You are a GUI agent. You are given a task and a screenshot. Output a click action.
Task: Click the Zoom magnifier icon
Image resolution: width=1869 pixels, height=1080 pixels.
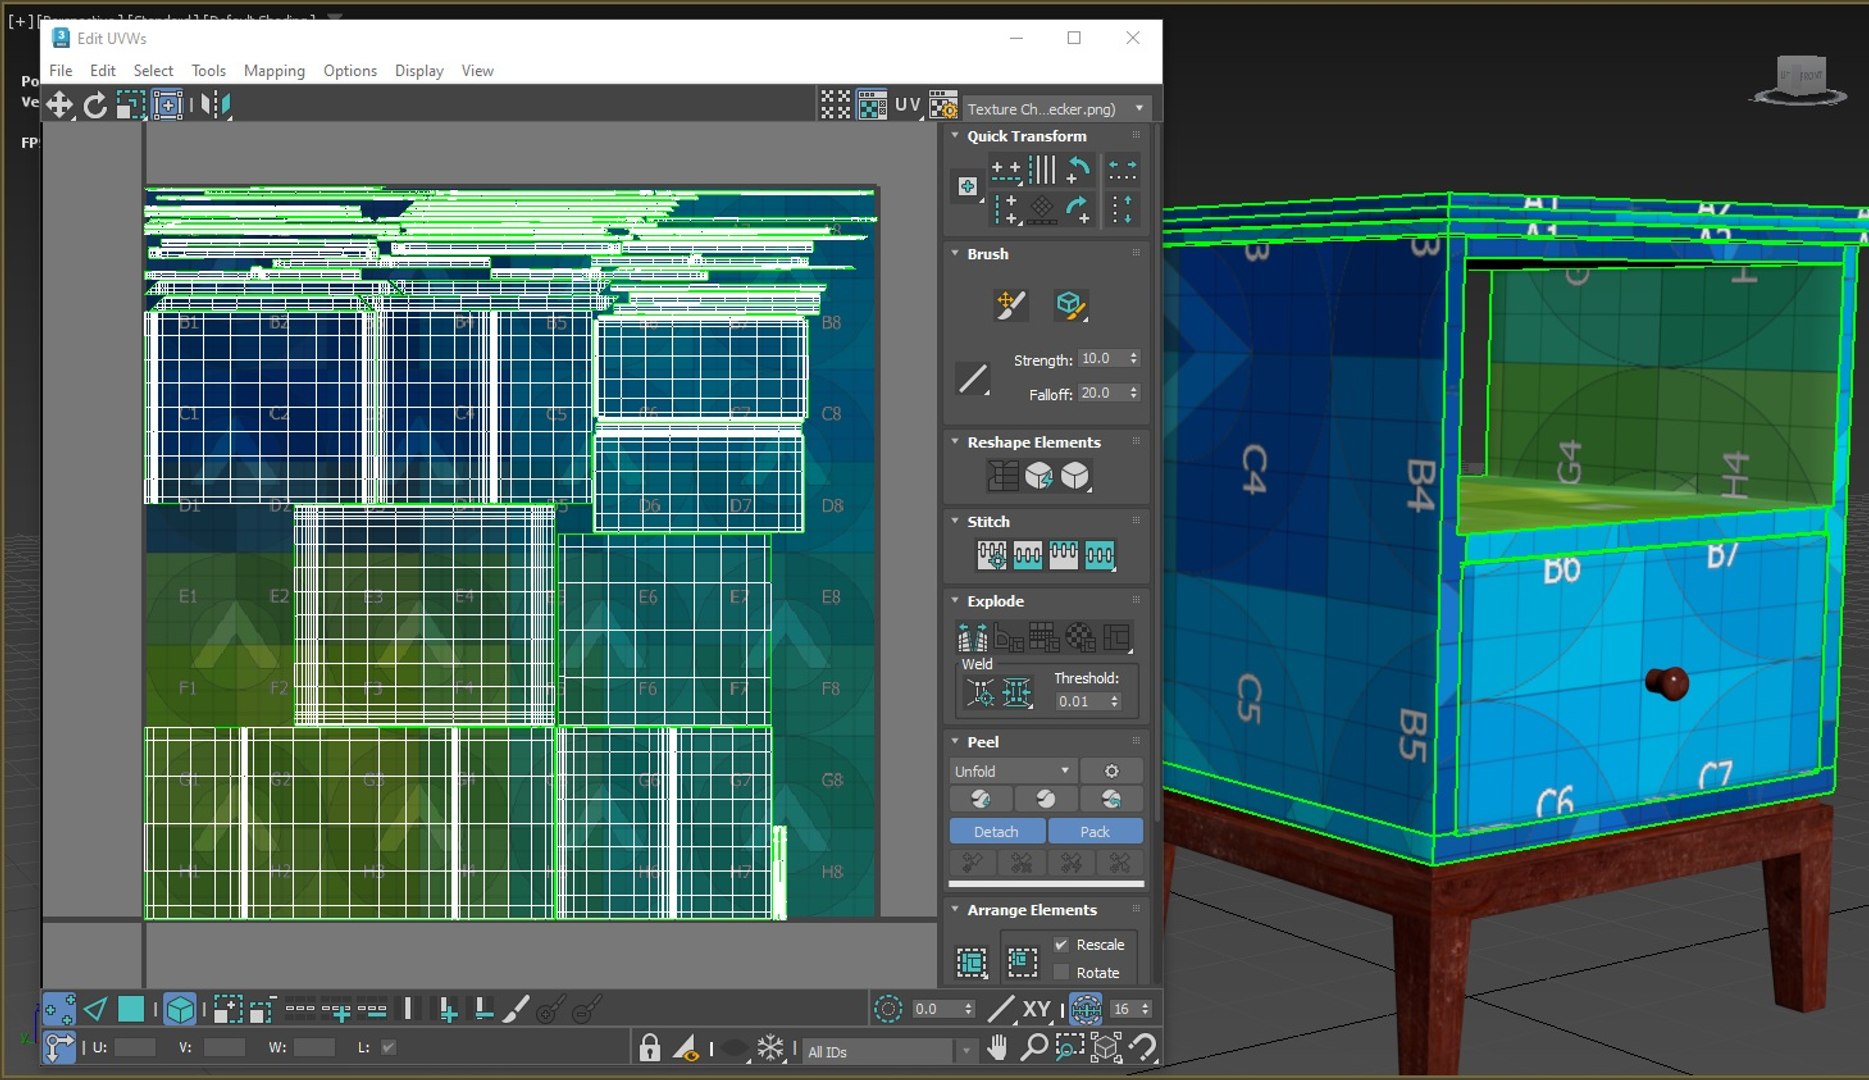[x=1033, y=1047]
